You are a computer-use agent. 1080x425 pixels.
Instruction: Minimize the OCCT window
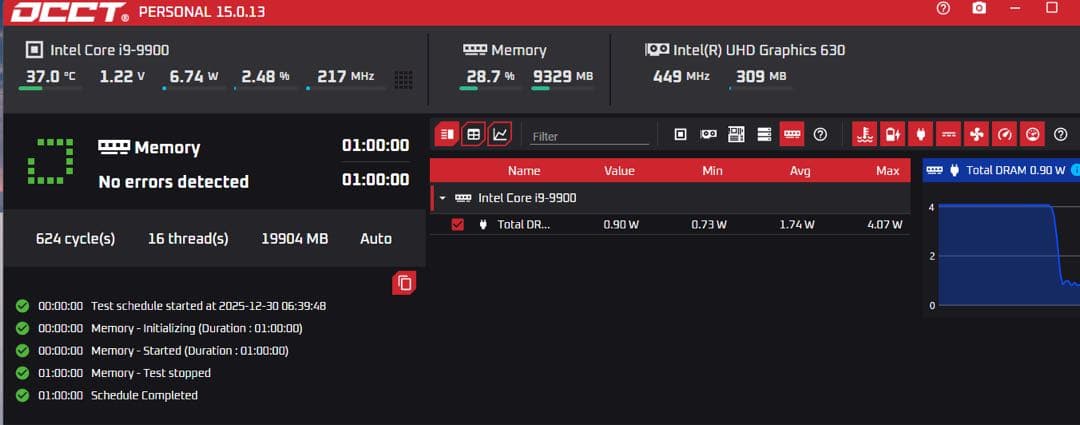coord(1015,8)
